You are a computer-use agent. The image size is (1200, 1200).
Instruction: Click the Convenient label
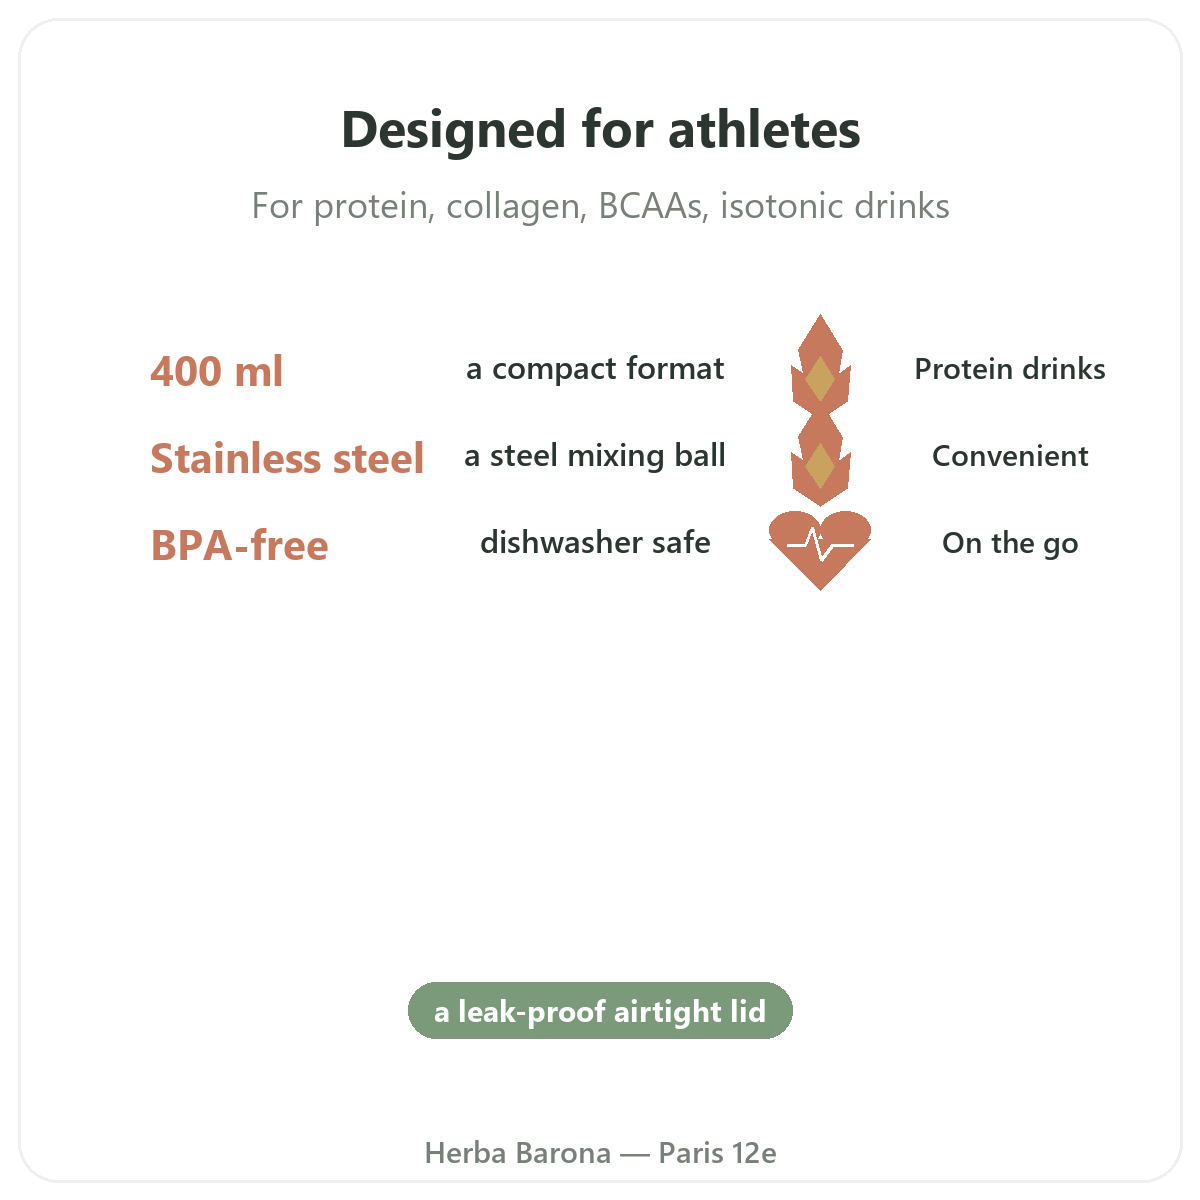click(1010, 456)
